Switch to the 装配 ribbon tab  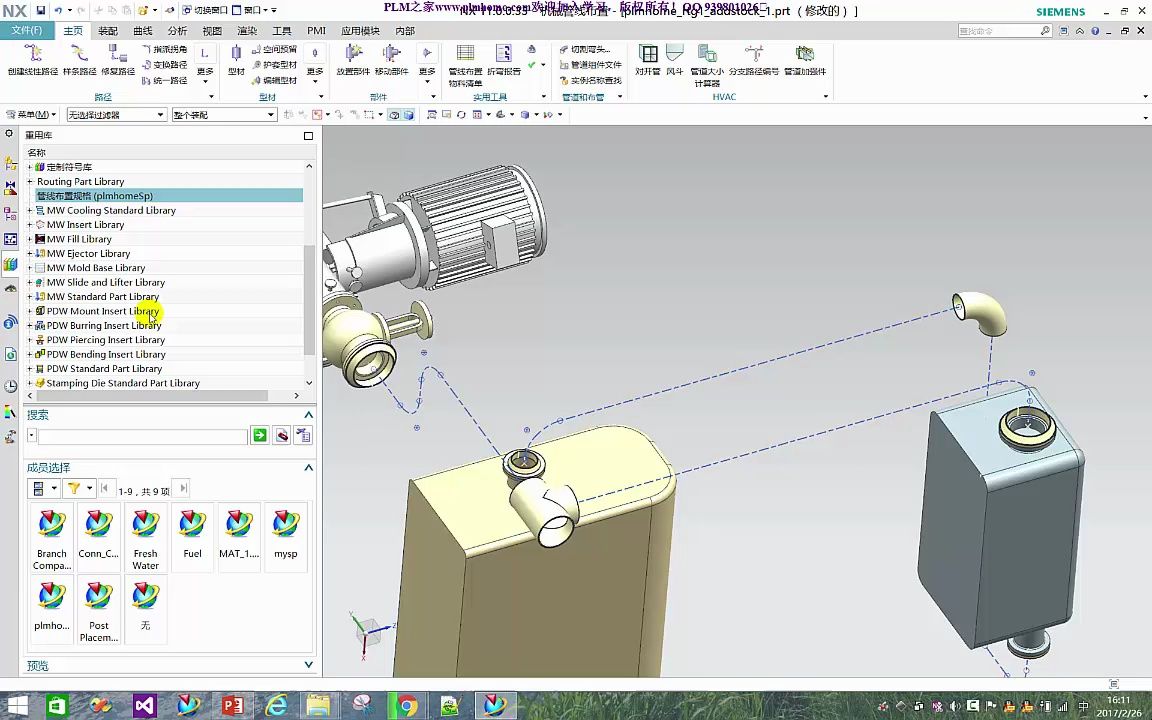point(108,31)
